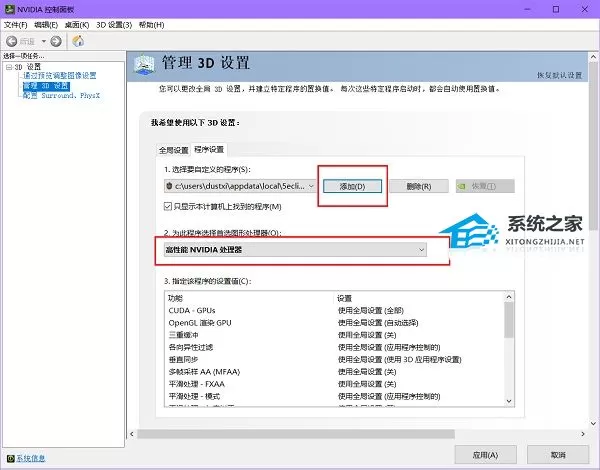Click the 添加(D) button

pyautogui.click(x=352, y=186)
